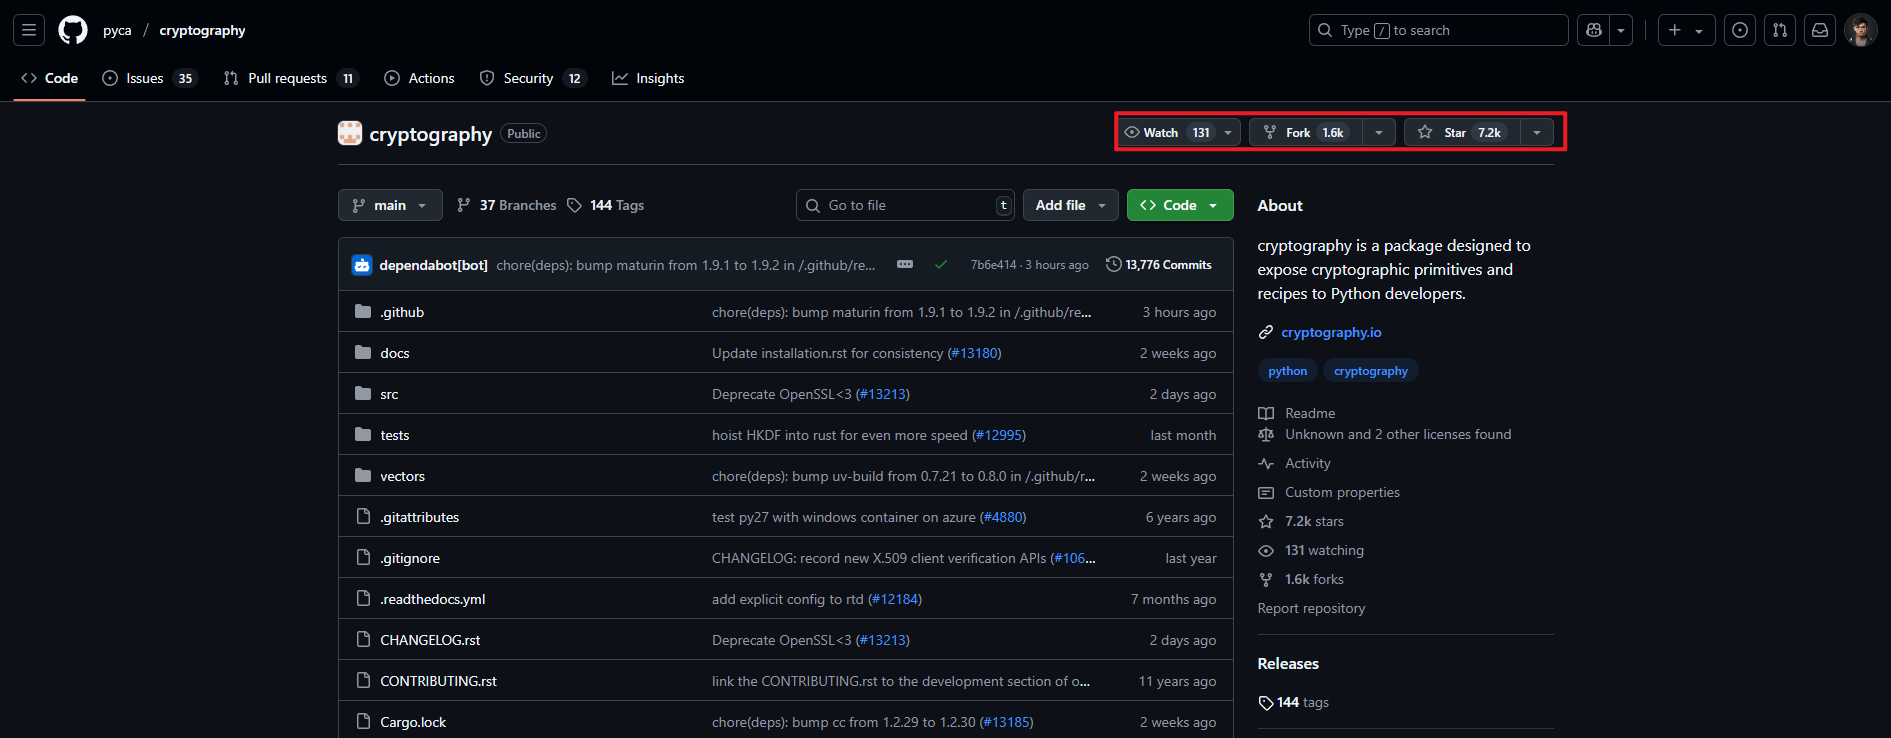The image size is (1891, 738).
Task: Expand the Copilot dropdown arrow
Action: click(1621, 30)
